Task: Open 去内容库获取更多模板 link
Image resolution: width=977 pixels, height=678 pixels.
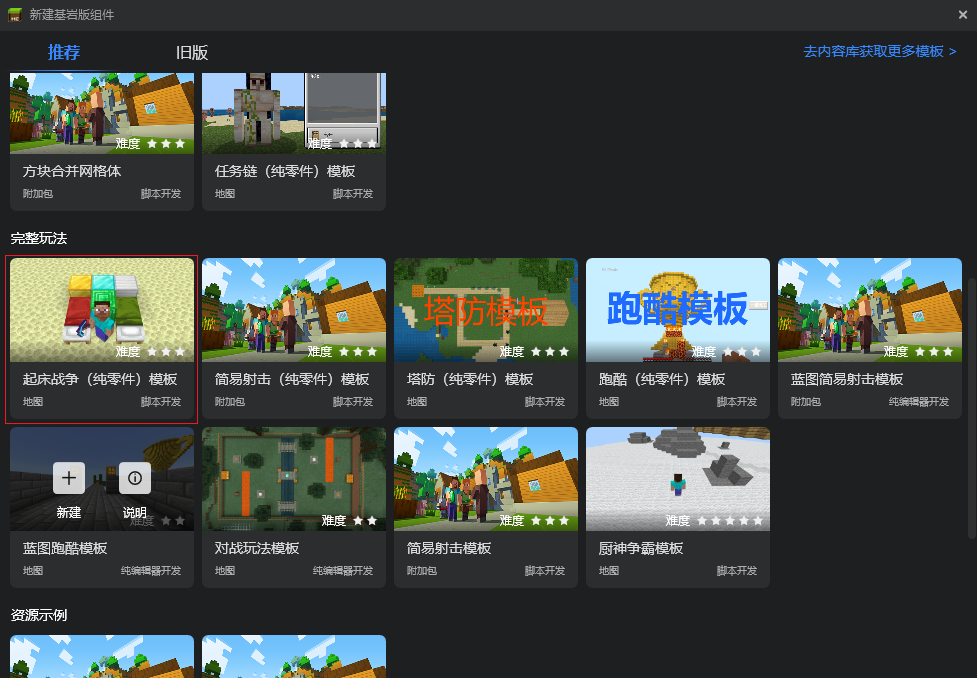Action: (x=880, y=51)
